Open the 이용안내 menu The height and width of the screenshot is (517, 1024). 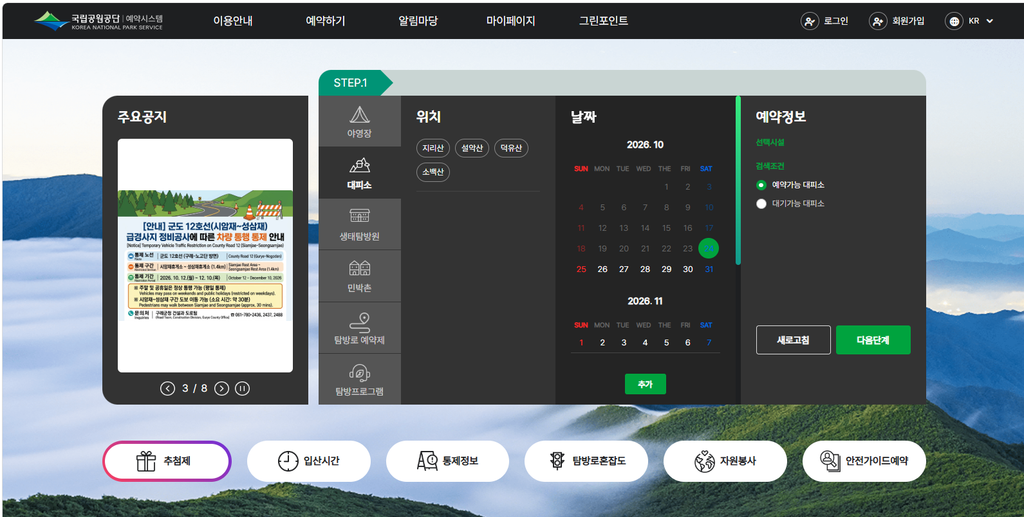[232, 21]
